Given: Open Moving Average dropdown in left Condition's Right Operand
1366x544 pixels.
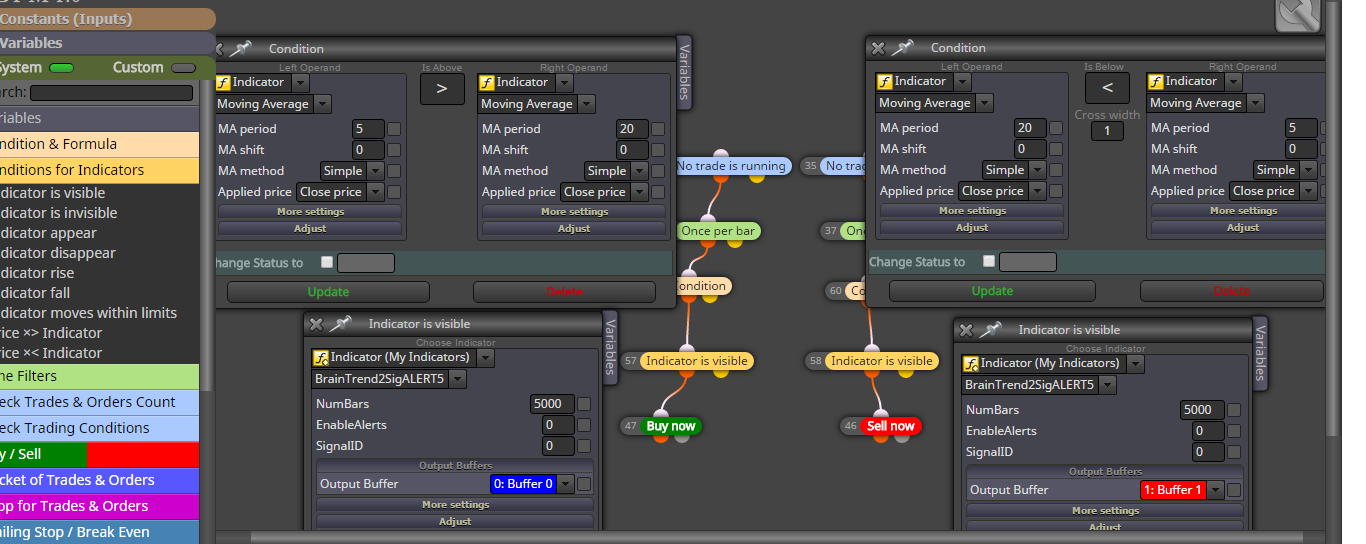Looking at the screenshot, I should pyautogui.click(x=586, y=104).
